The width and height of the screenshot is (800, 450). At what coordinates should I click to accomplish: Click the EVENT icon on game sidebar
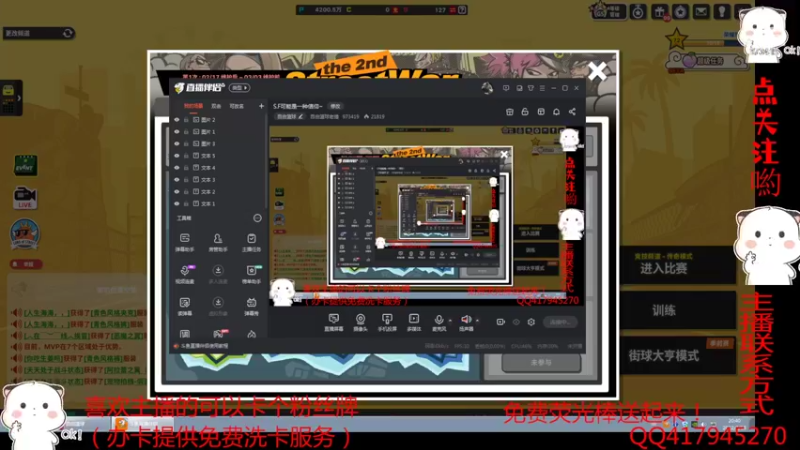pyautogui.click(x=25, y=166)
